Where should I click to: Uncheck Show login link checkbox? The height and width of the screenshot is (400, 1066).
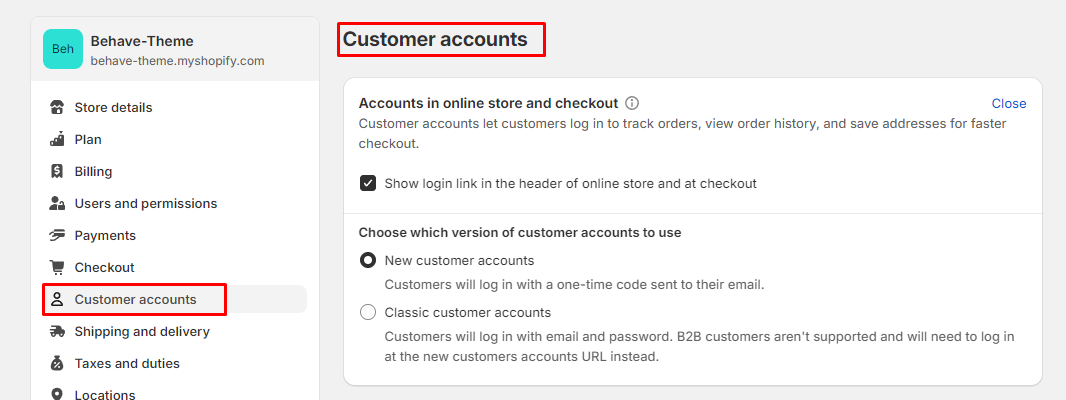tap(368, 184)
